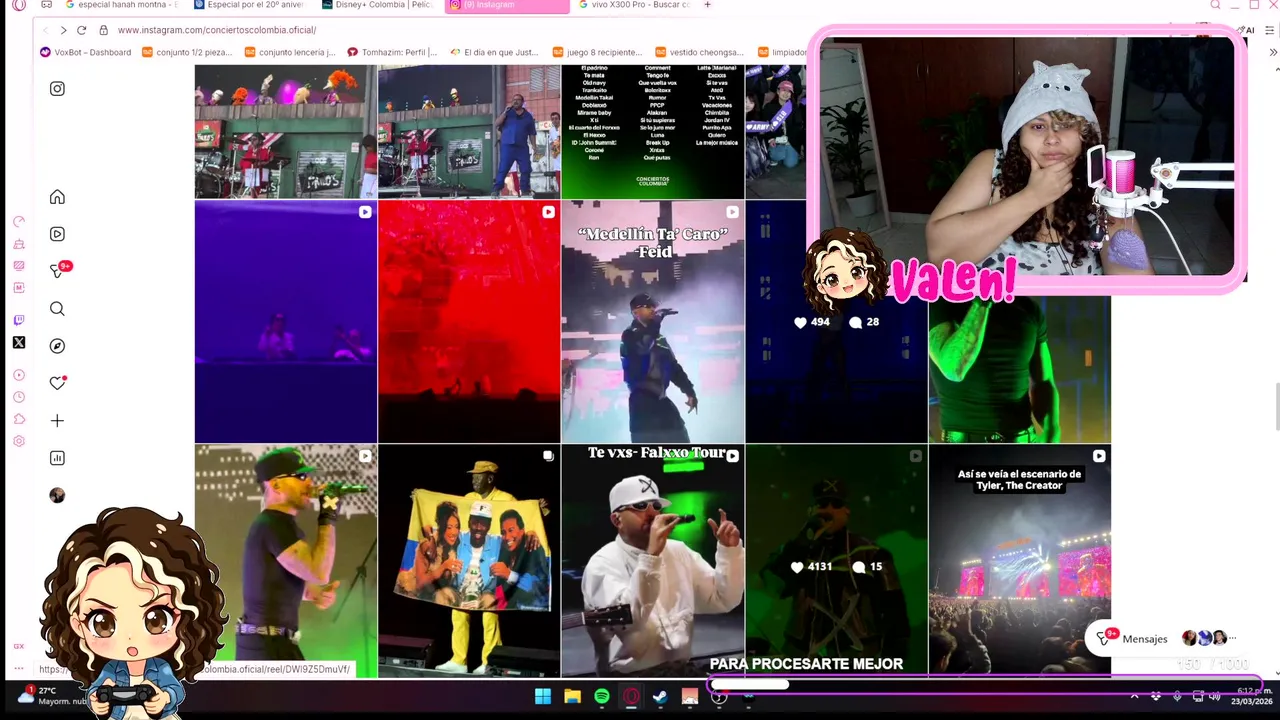Open the 'juego 8 recipiente' bookmark
The height and width of the screenshot is (720, 1280).
(598, 52)
